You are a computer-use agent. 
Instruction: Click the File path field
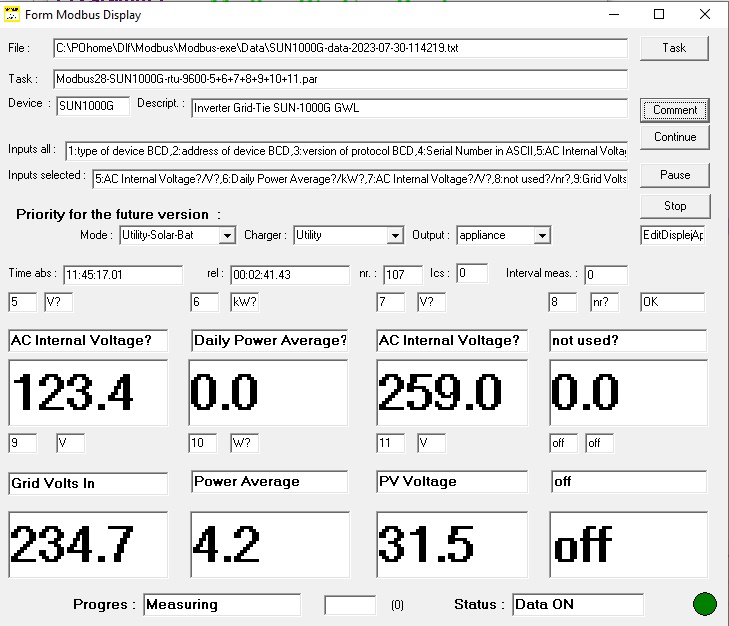tap(340, 48)
